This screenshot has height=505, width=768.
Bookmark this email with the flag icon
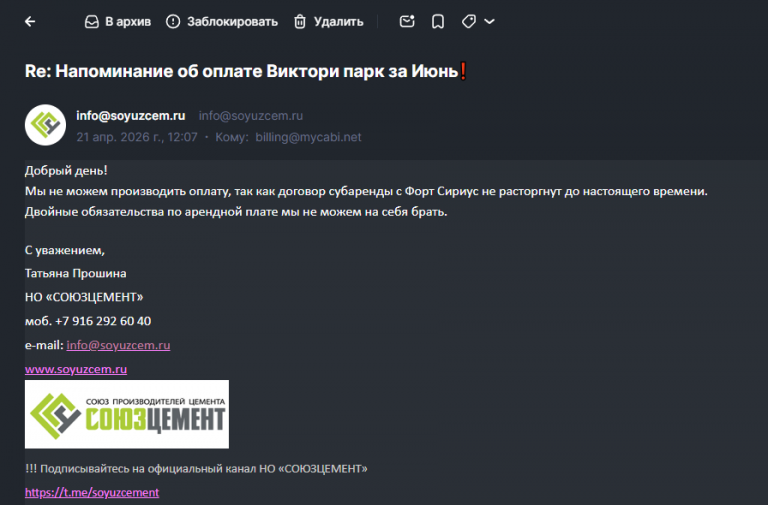(438, 22)
